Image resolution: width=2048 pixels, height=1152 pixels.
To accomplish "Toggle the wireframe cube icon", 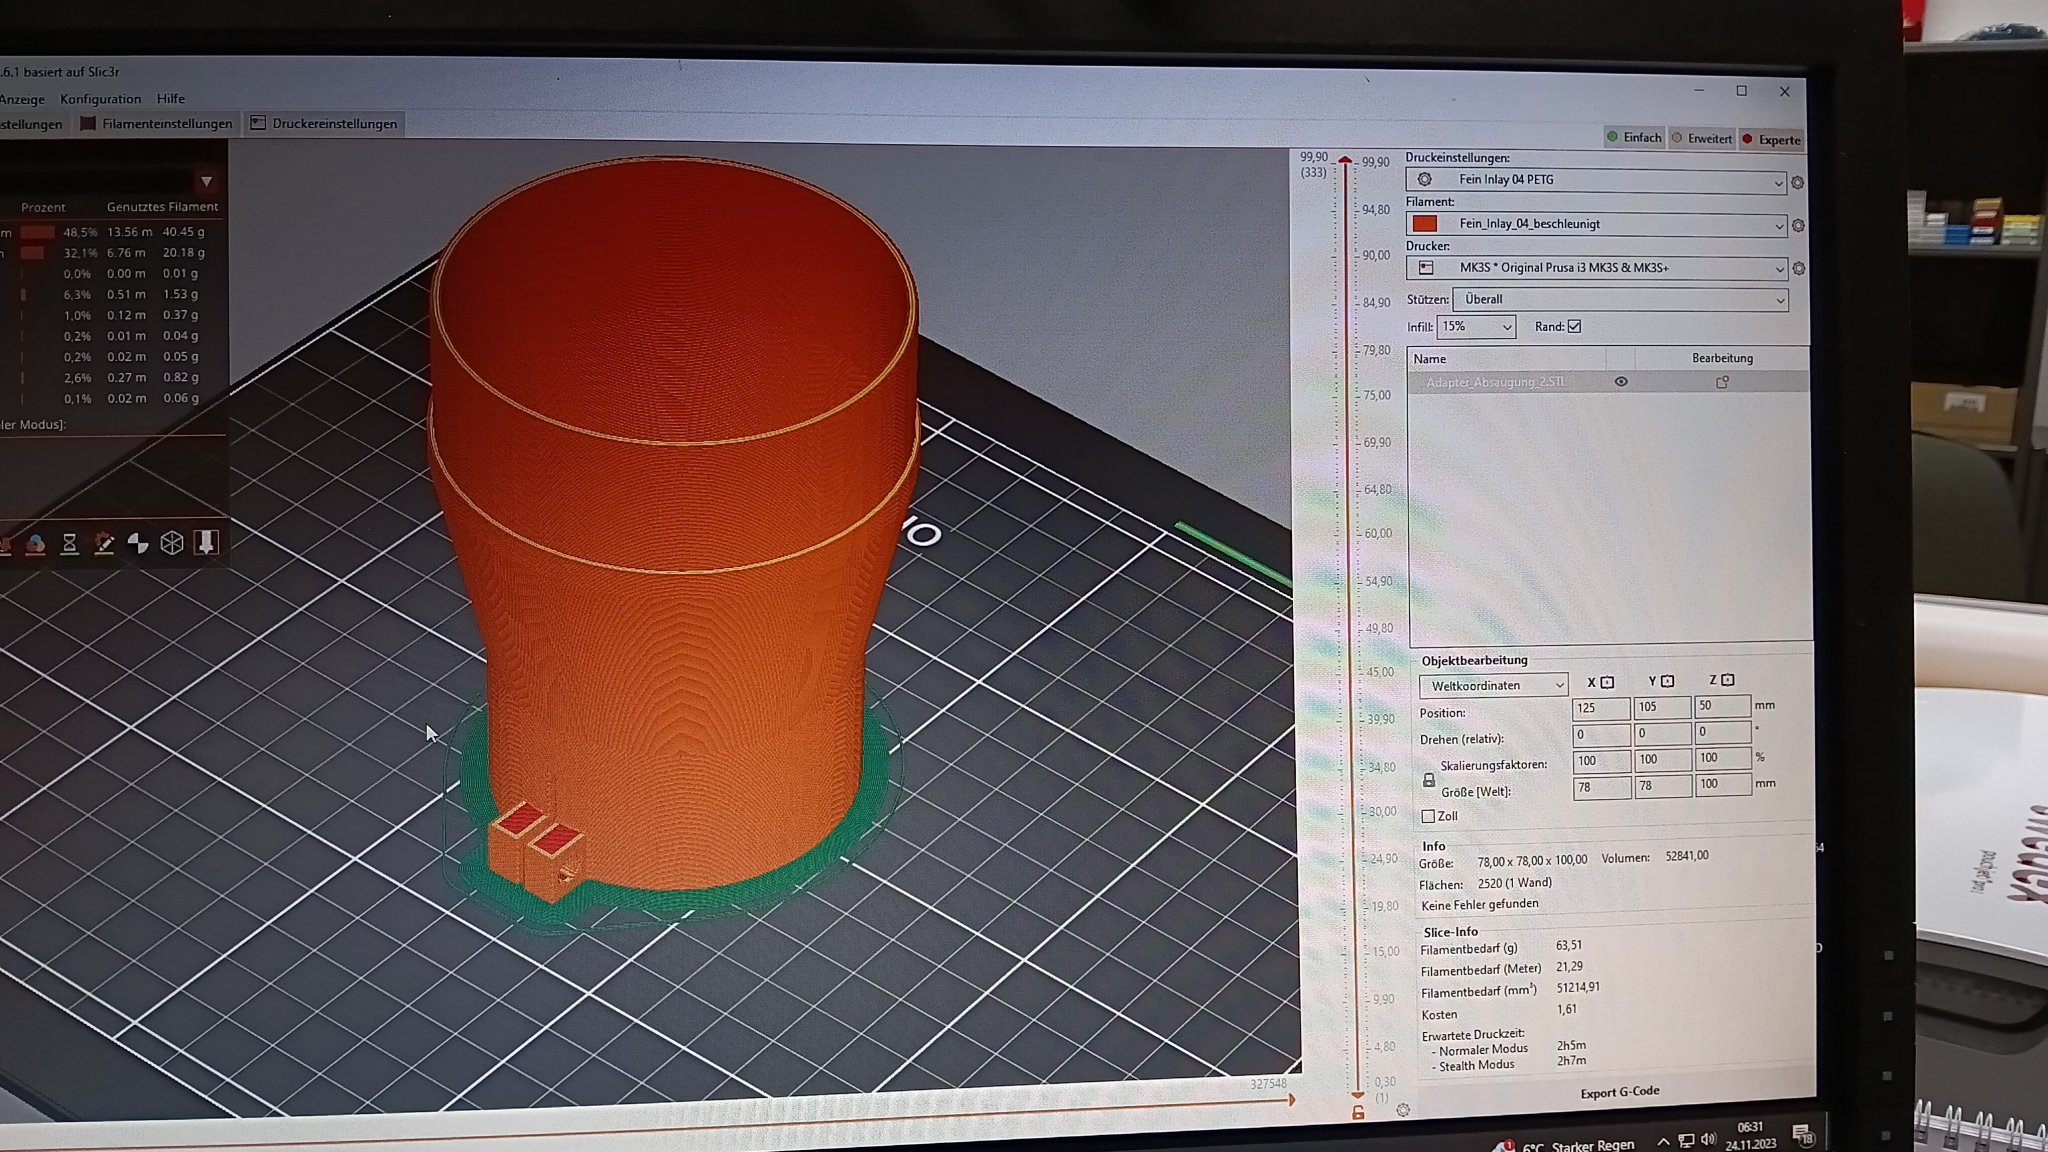I will [x=172, y=543].
